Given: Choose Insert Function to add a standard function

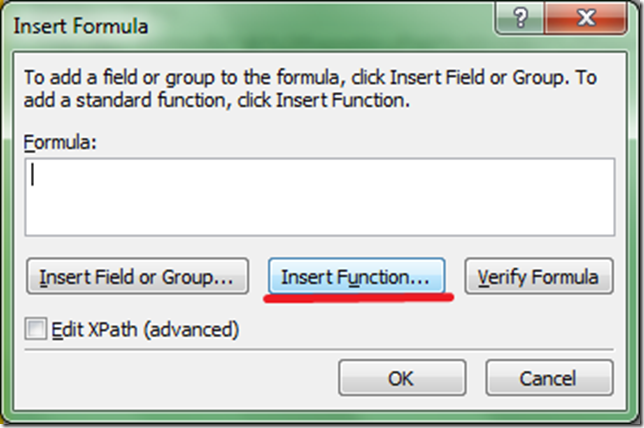Looking at the screenshot, I should point(355,277).
